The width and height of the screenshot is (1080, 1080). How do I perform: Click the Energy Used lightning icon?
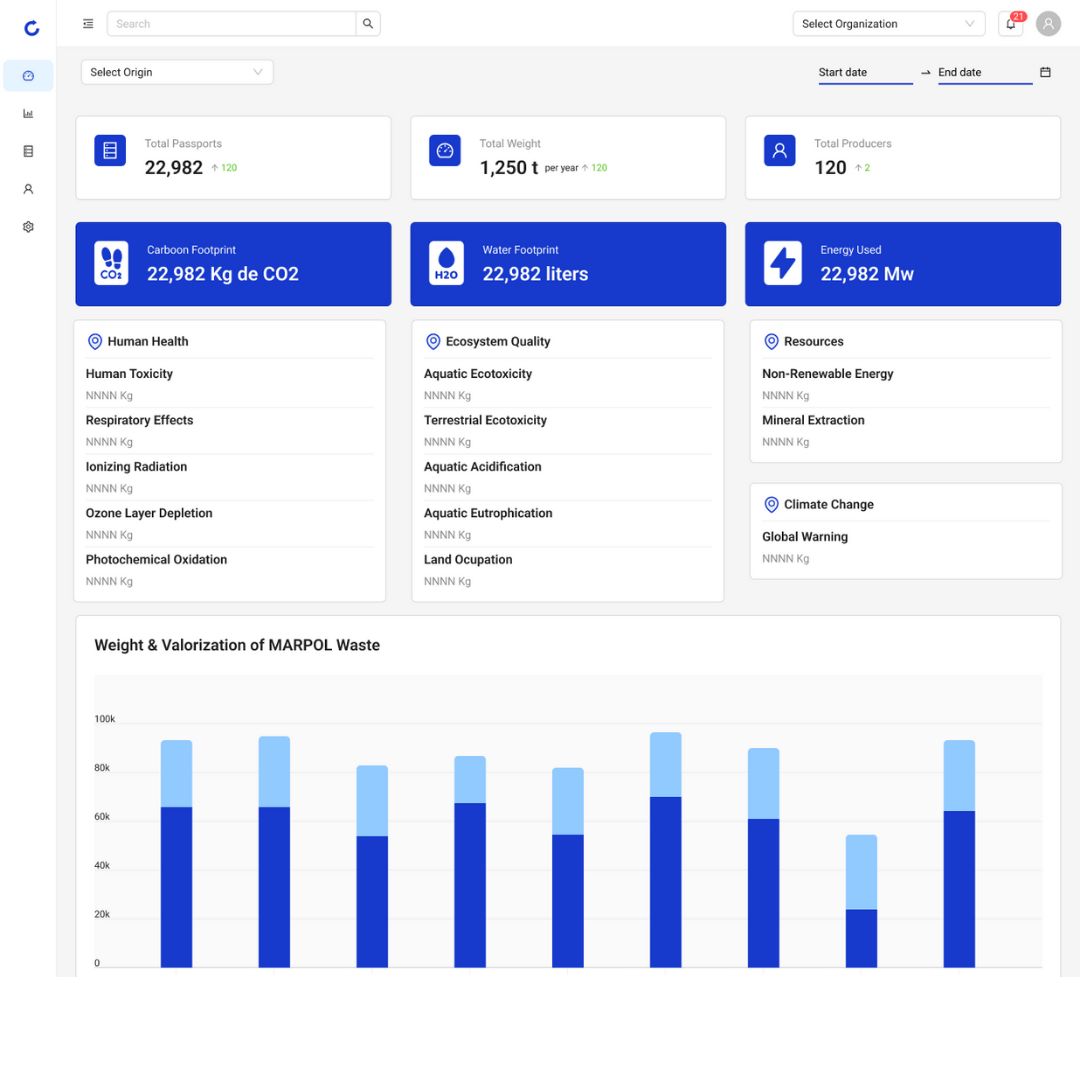(x=782, y=263)
